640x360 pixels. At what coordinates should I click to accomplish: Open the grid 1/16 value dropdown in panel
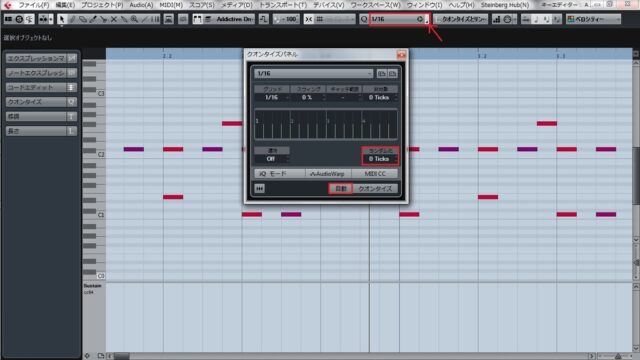272,97
